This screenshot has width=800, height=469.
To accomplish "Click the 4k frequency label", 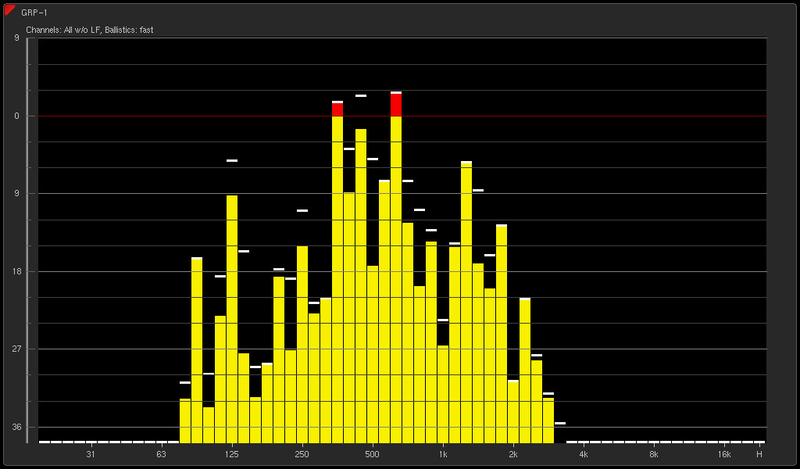I will point(584,454).
